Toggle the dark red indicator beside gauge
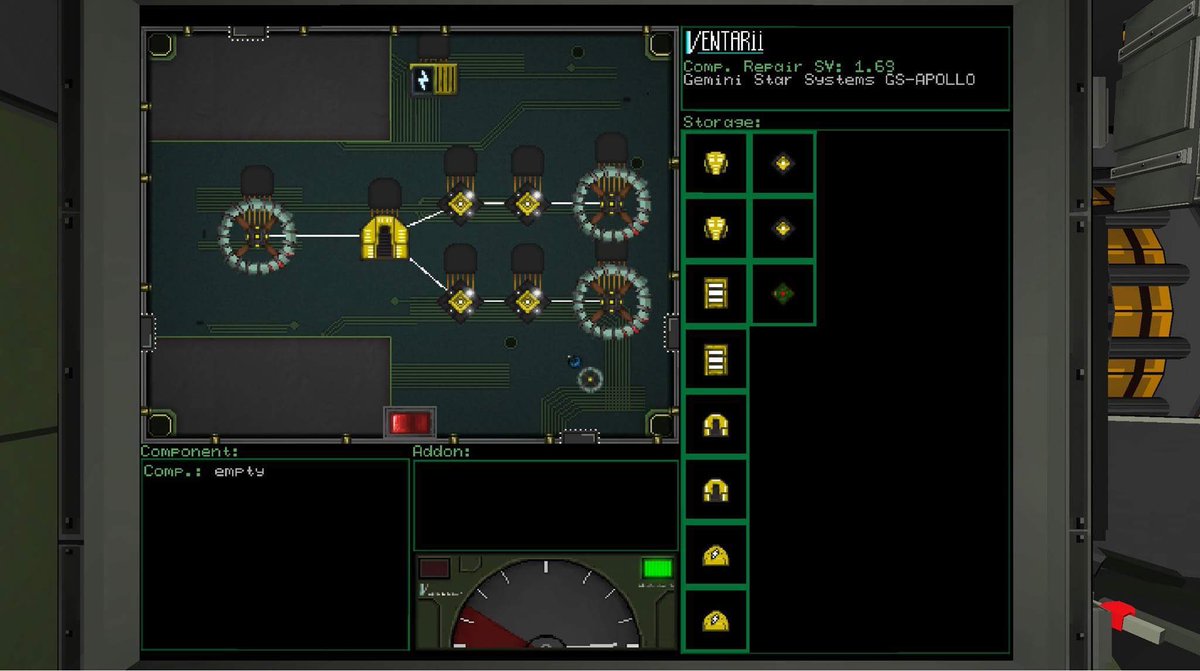Image resolution: width=1200 pixels, height=671 pixels. 433,569
